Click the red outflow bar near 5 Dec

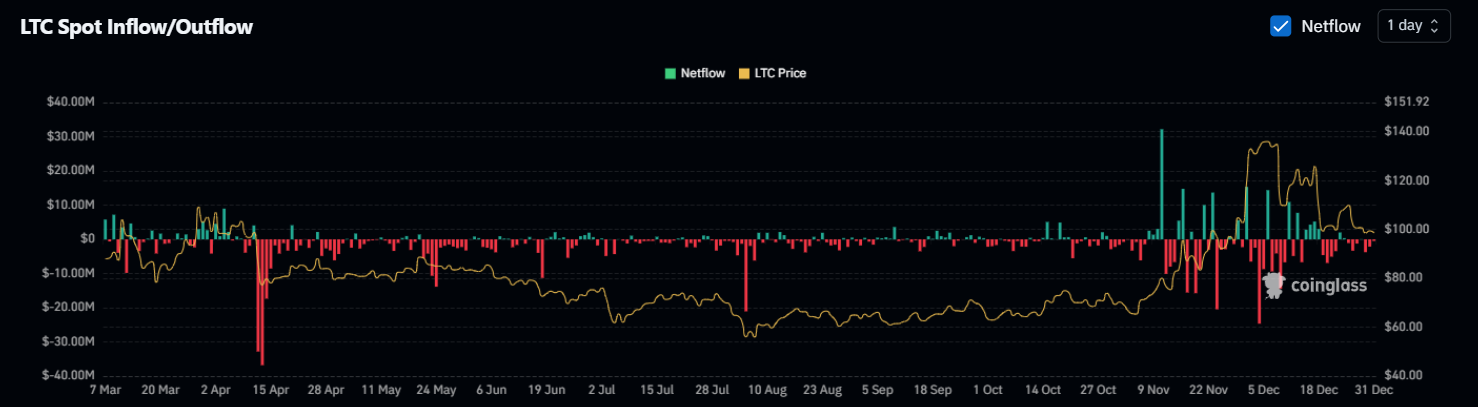pos(1259,281)
